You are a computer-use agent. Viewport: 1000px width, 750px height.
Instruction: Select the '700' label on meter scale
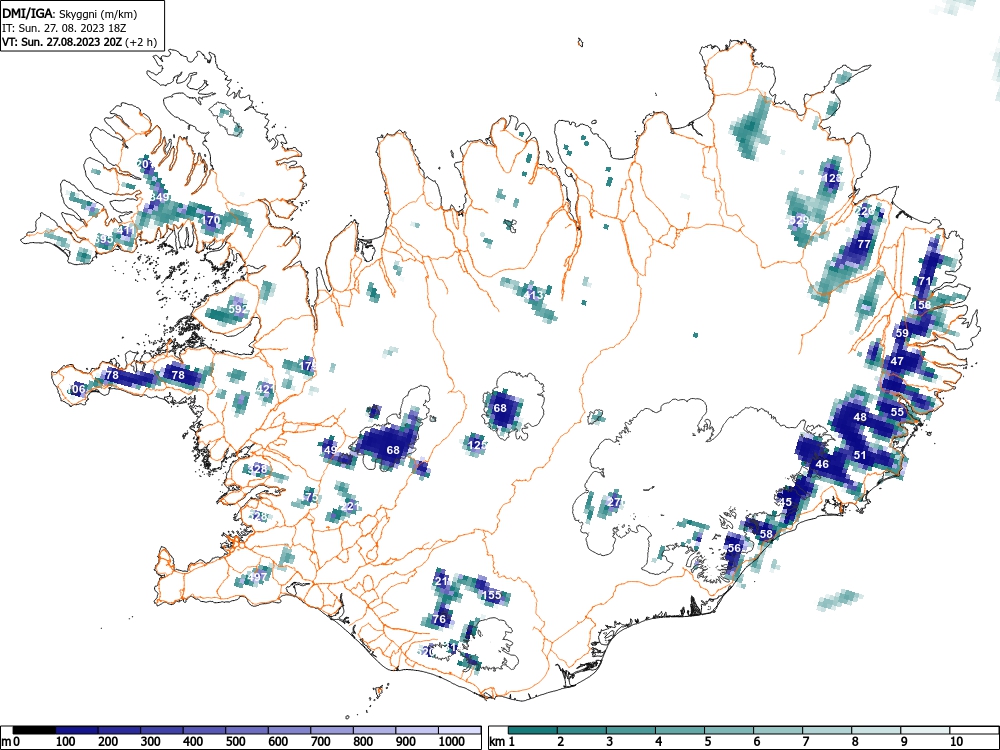(x=321, y=741)
